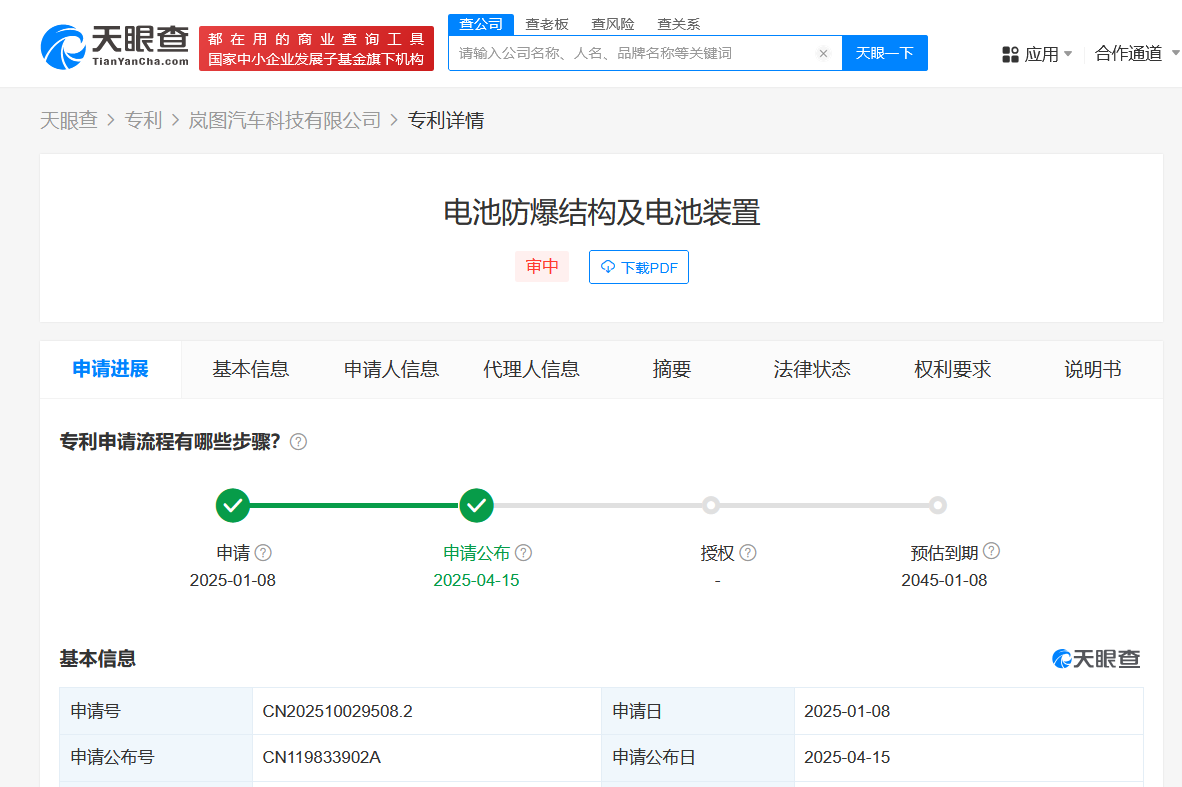The width and height of the screenshot is (1182, 787).
Task: Open the 法律状态 tab
Action: pos(812,369)
